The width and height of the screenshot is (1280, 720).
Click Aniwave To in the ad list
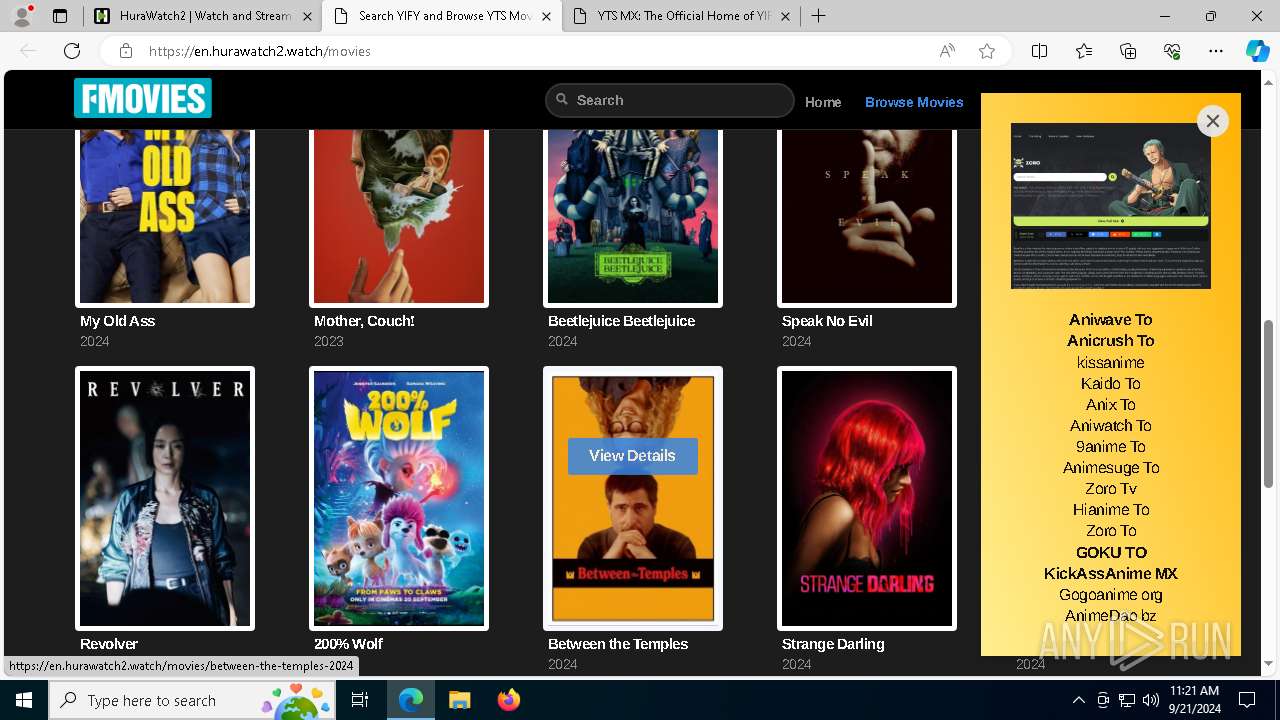(1110, 320)
